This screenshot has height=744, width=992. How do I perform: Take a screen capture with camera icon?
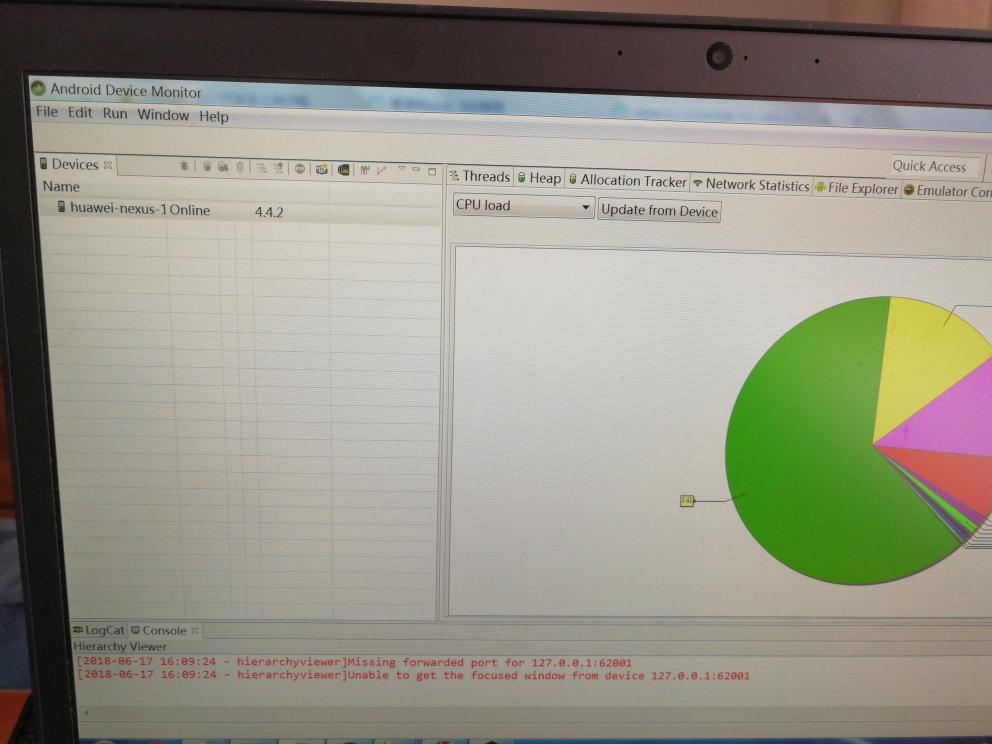pos(321,169)
